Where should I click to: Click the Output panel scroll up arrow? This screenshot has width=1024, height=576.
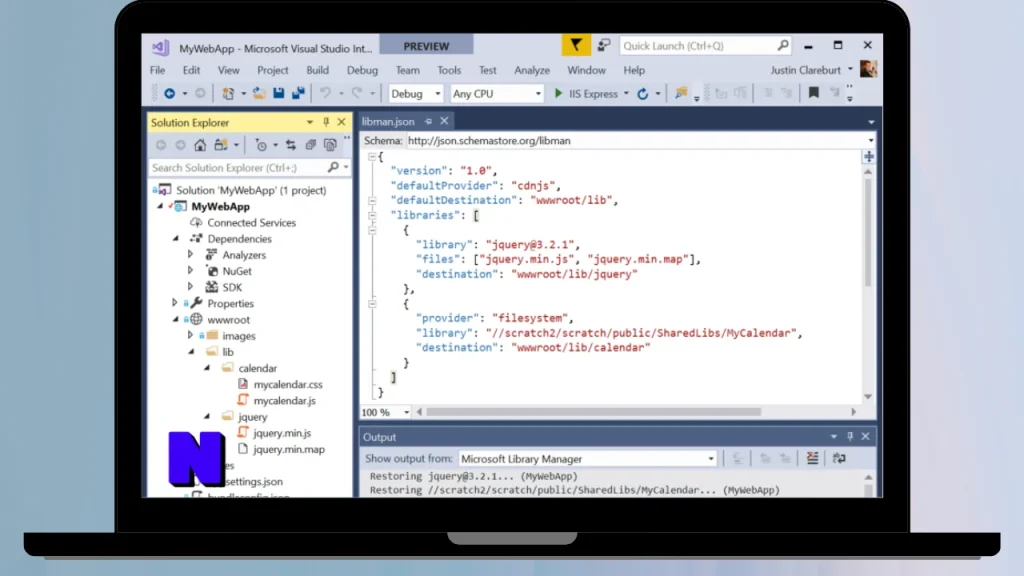(x=868, y=477)
